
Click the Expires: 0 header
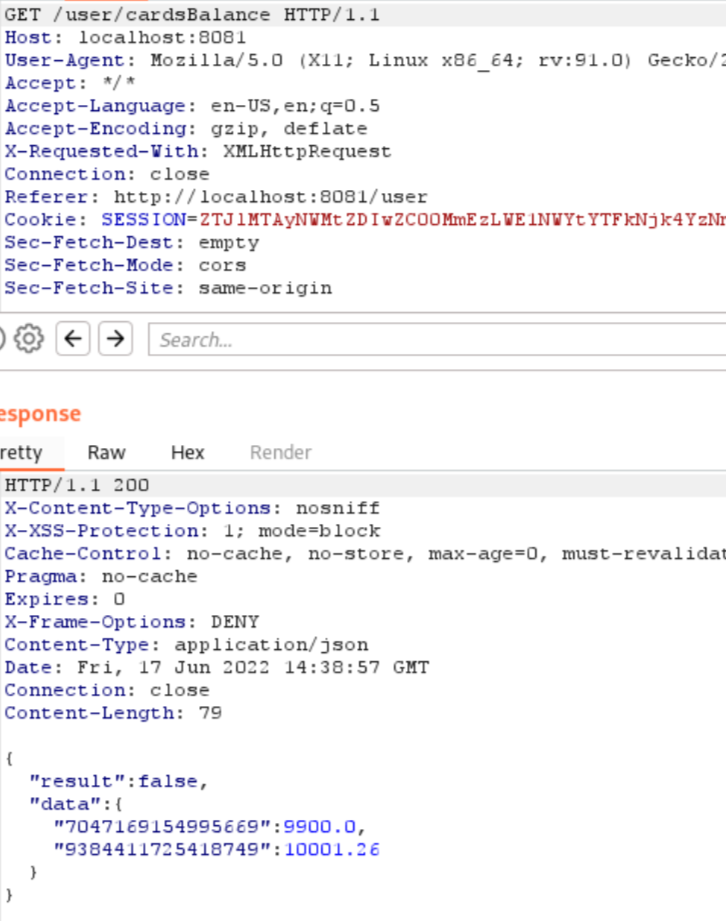tap(65, 599)
